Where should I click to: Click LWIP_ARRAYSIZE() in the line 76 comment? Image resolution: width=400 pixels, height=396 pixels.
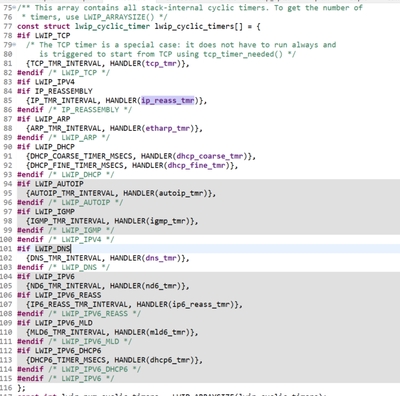(x=119, y=17)
